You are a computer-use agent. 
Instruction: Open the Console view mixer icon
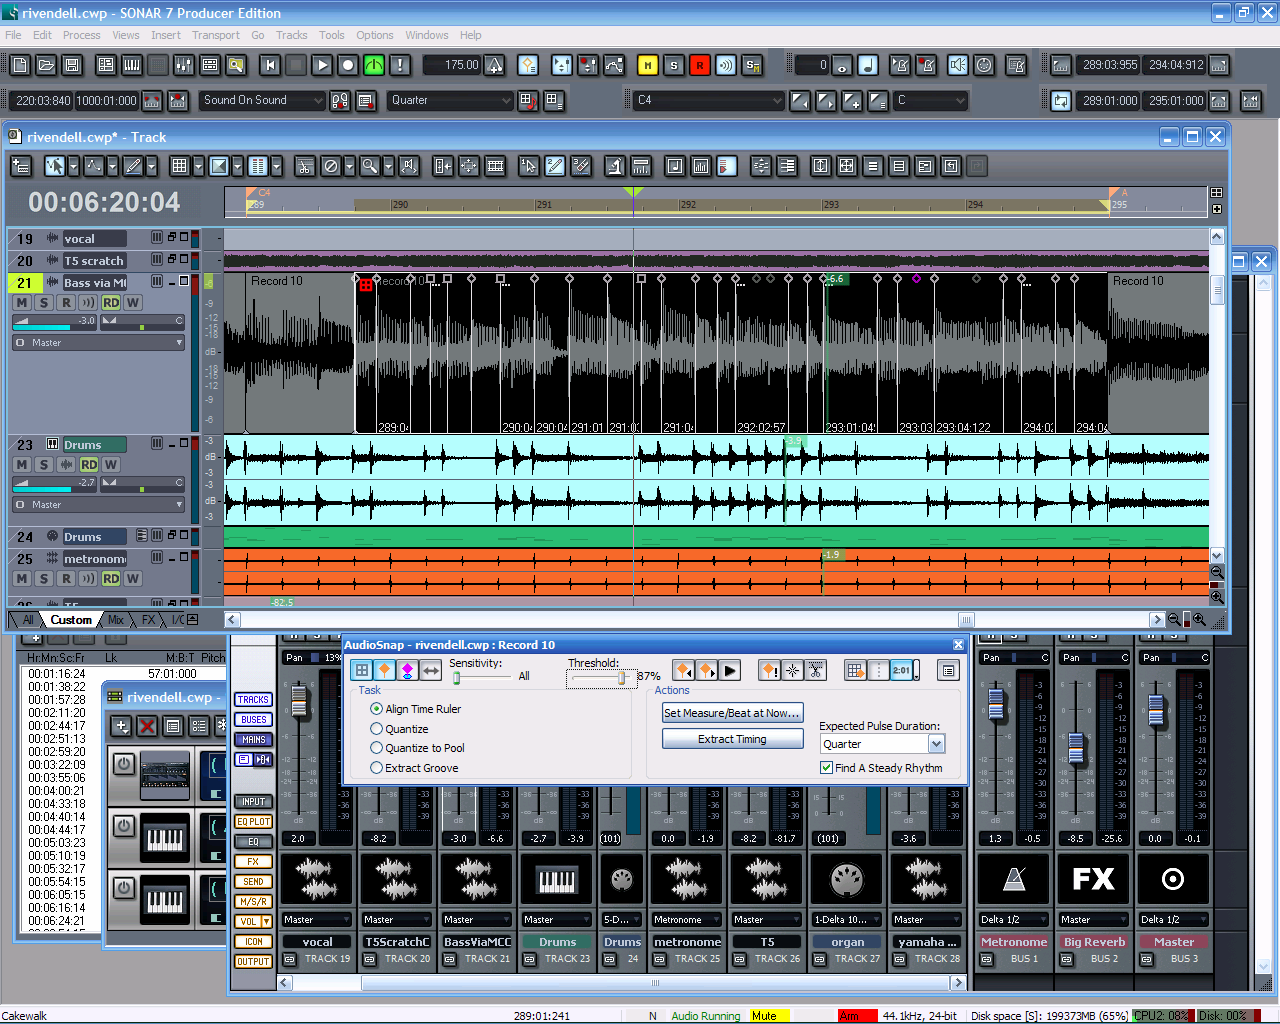pos(184,65)
